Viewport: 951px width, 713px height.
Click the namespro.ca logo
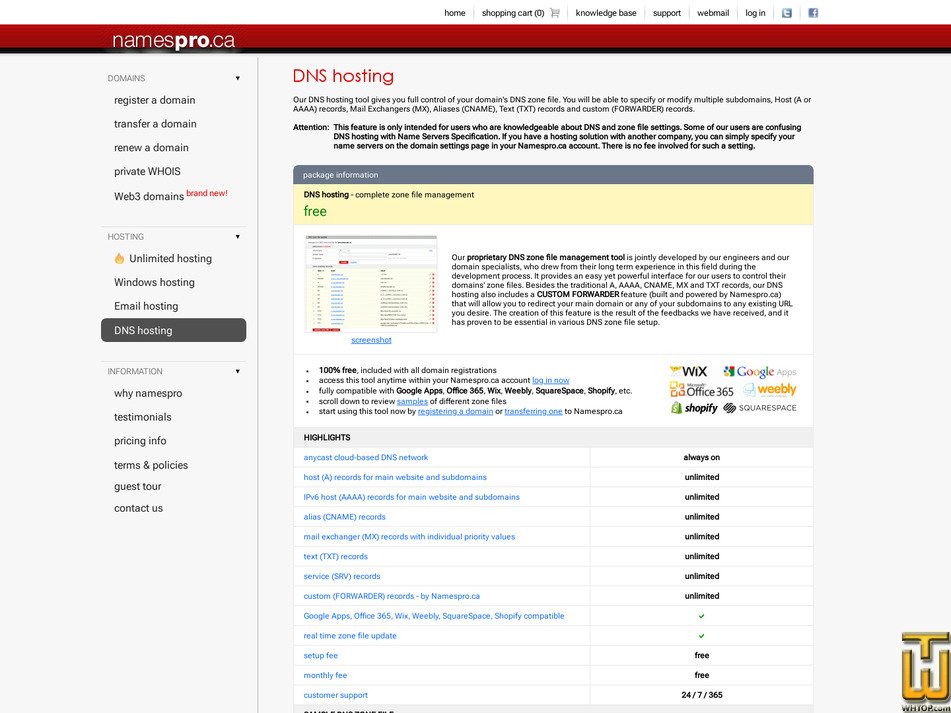click(173, 41)
